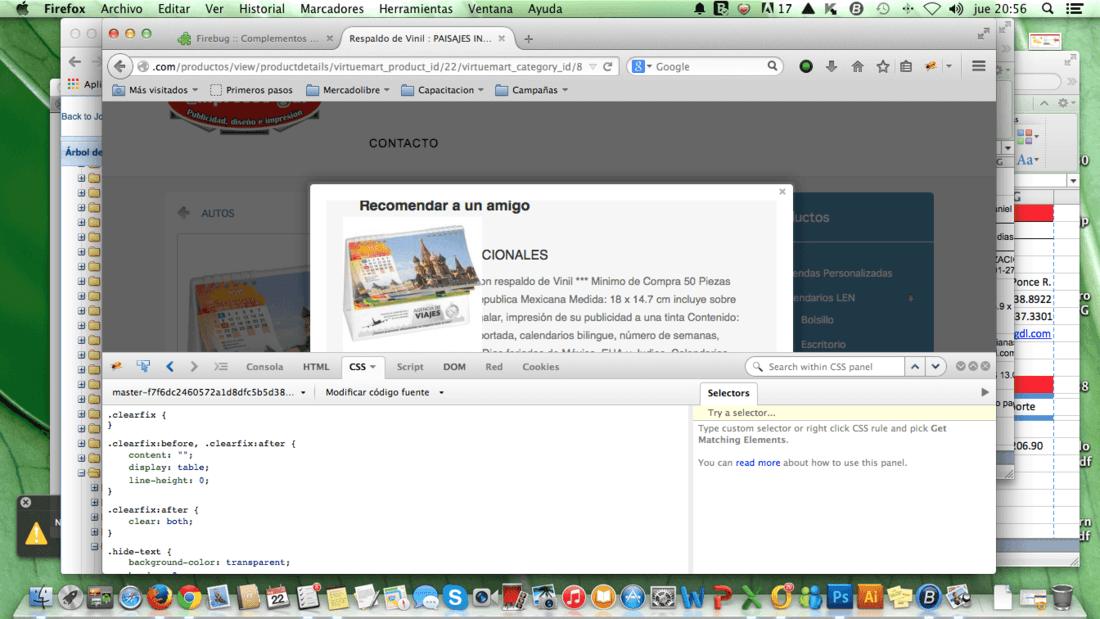Open Firebug toolbar icon dropdown arrow
This screenshot has width=1100, height=619.
(948, 67)
